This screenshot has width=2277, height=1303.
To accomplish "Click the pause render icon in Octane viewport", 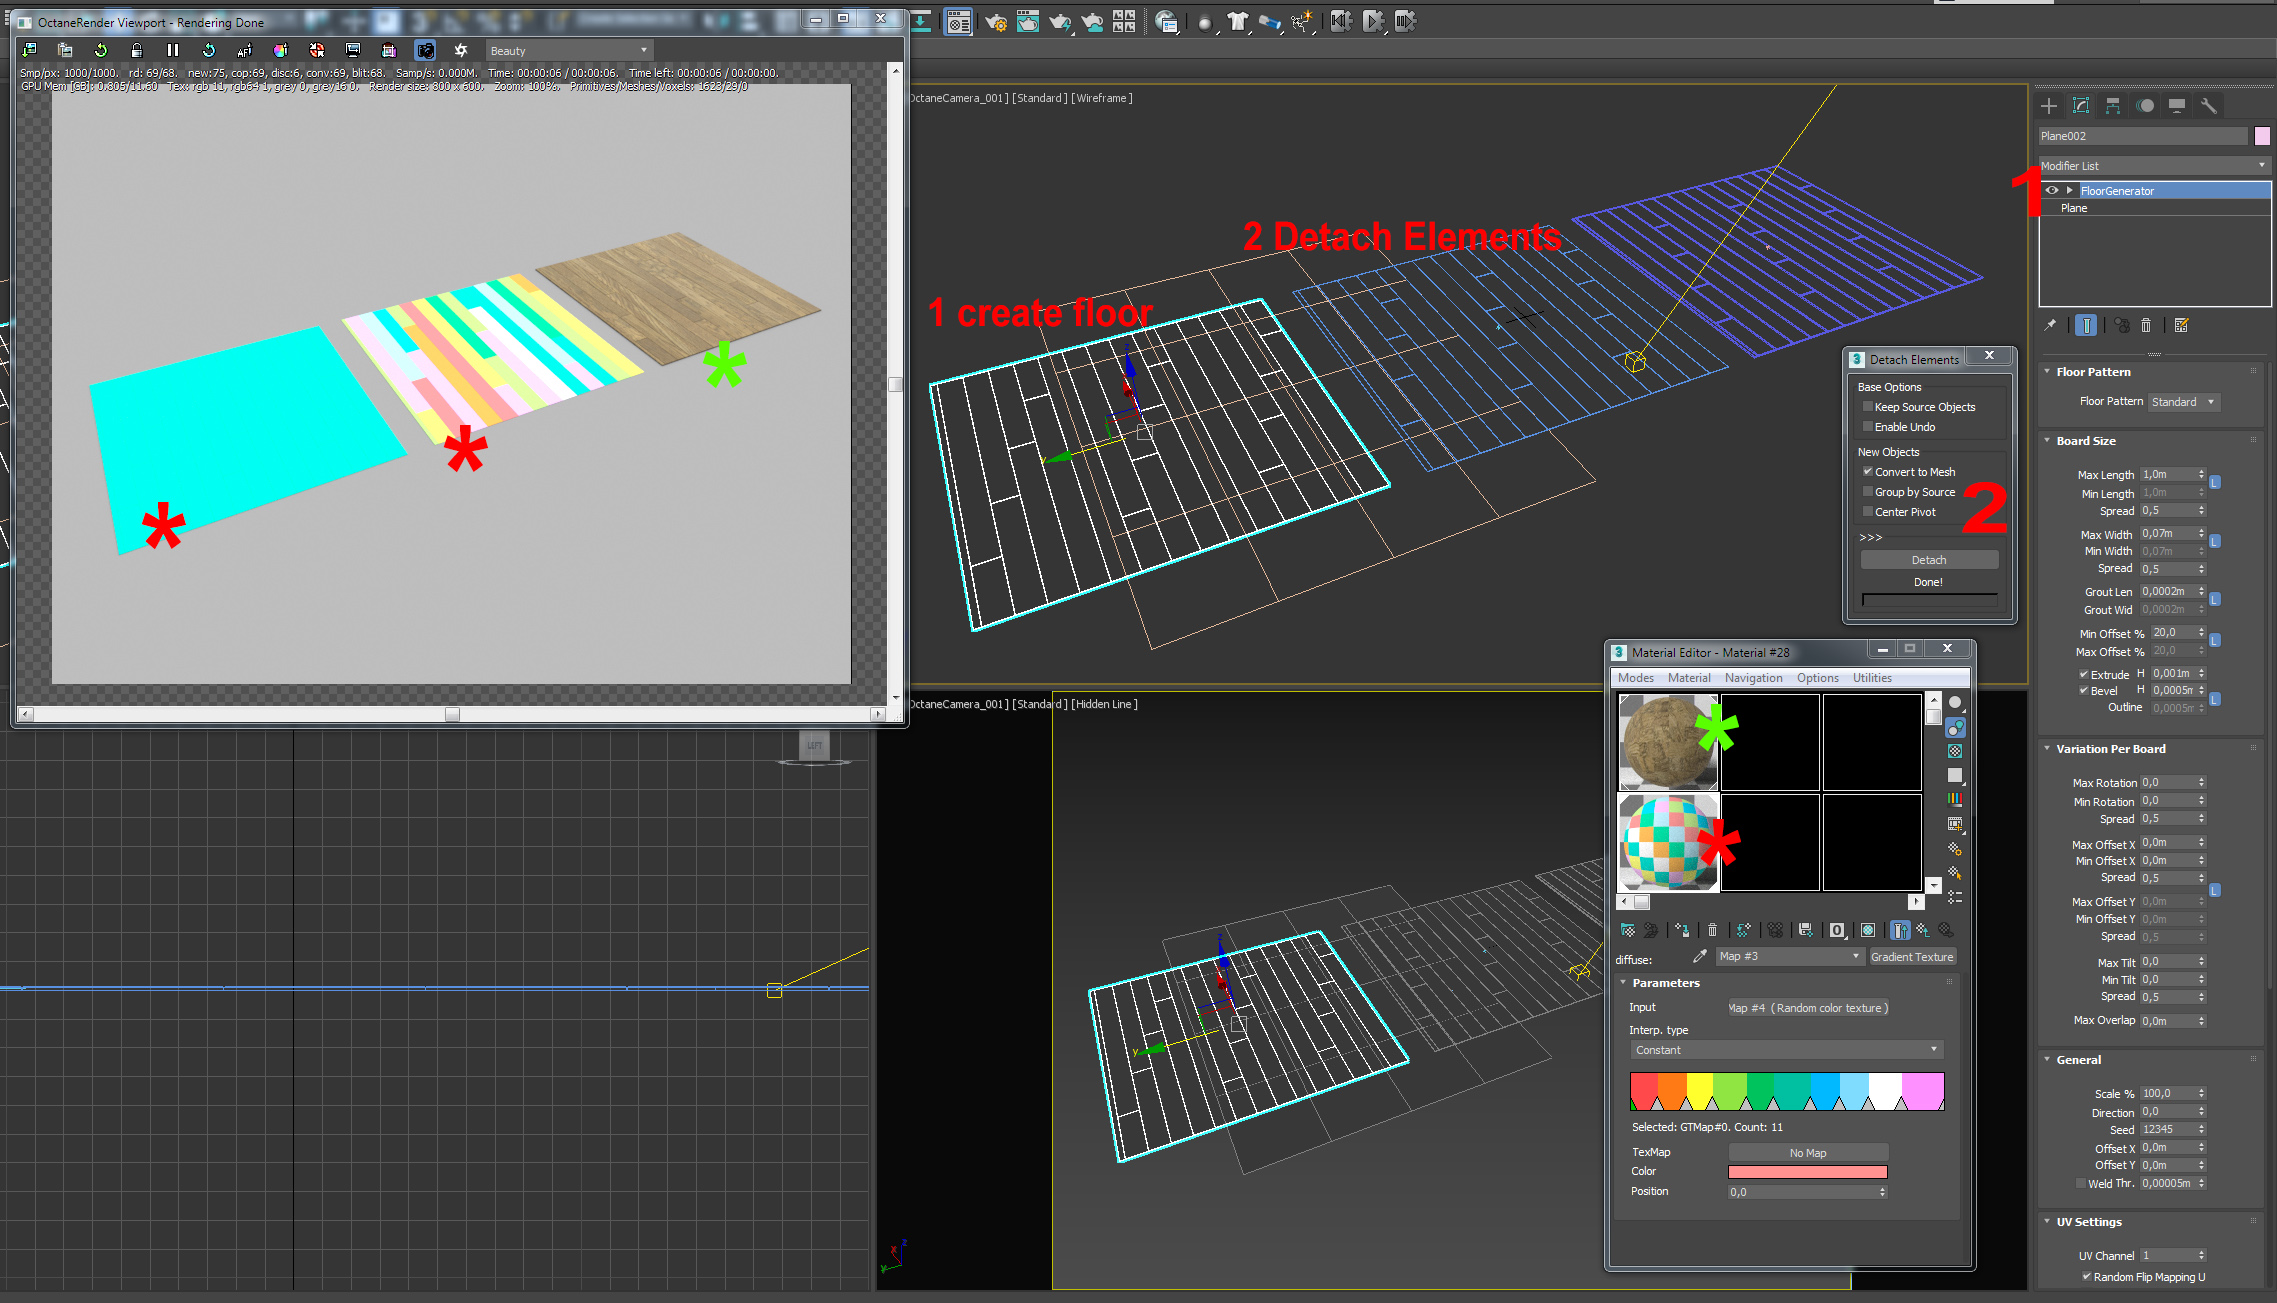I will pyautogui.click(x=173, y=50).
